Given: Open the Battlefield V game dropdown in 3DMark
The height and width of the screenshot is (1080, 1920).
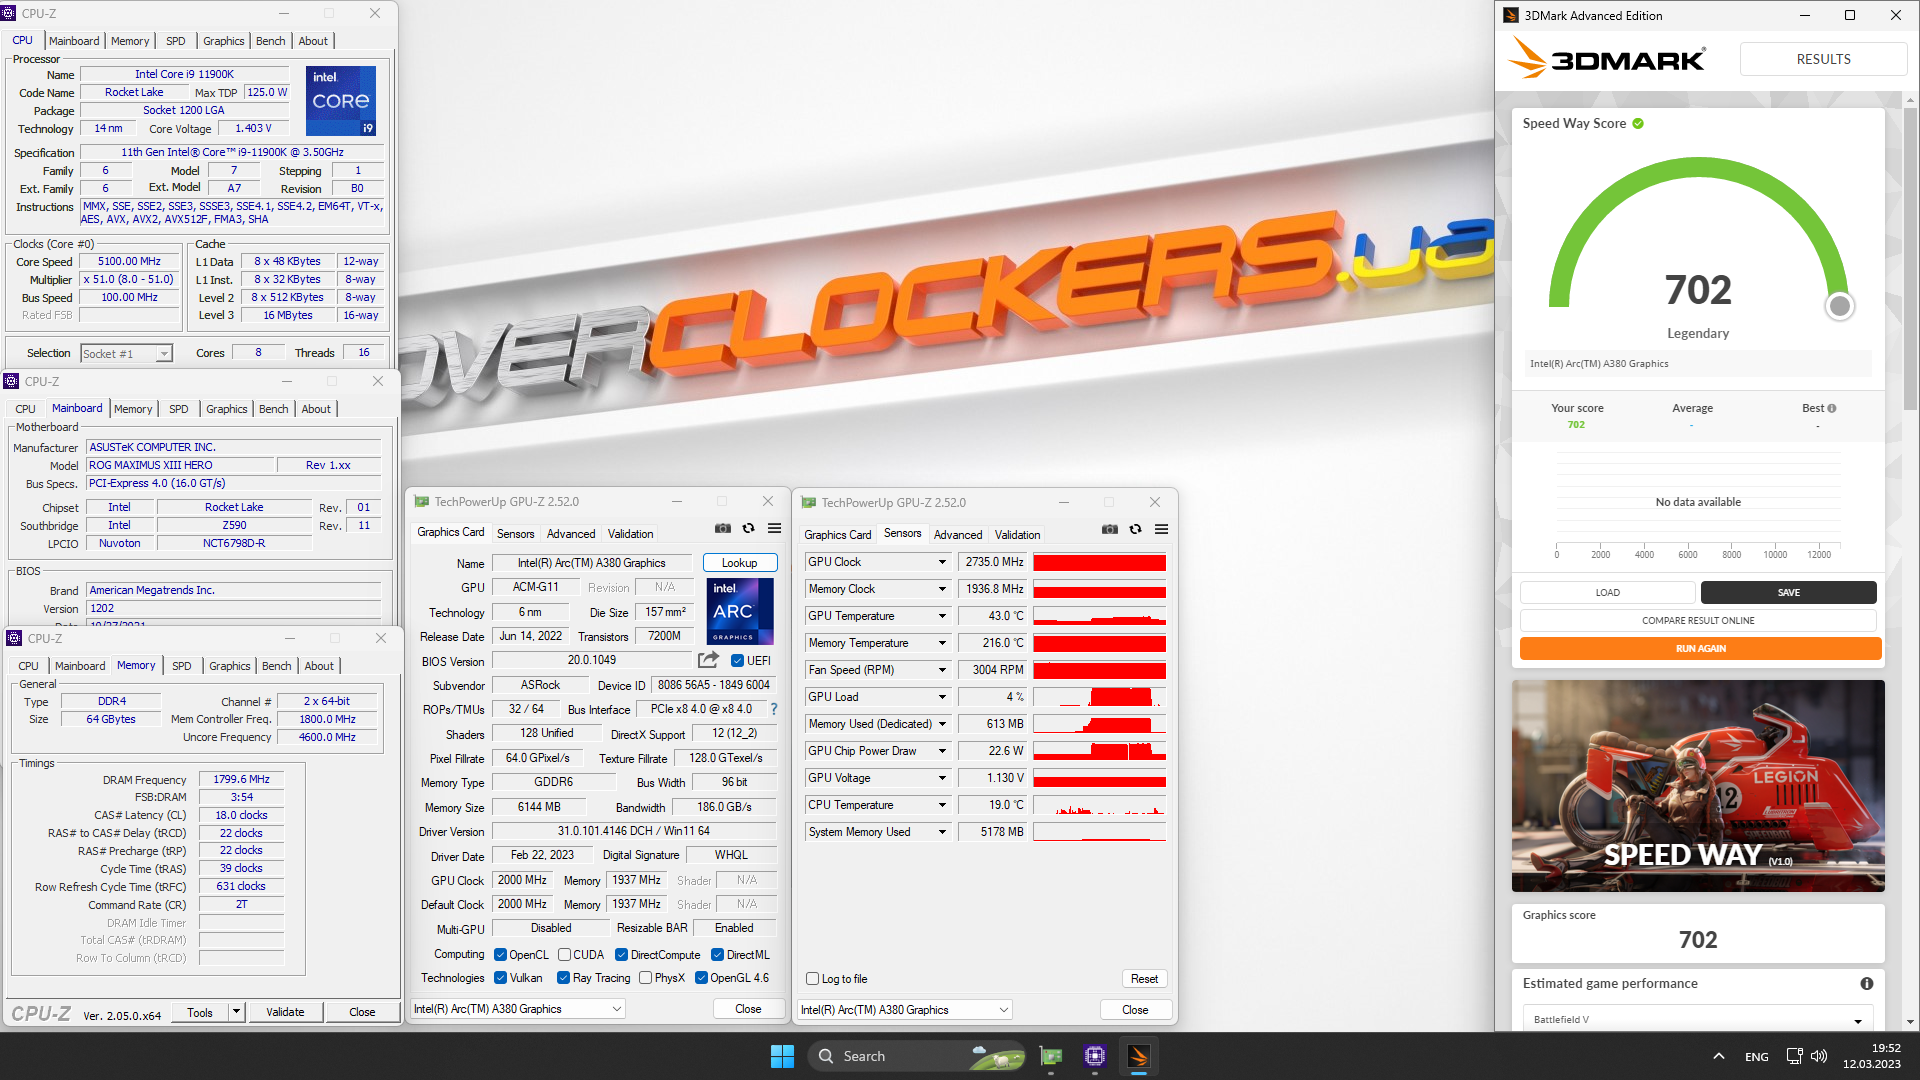Looking at the screenshot, I should pyautogui.click(x=1697, y=1020).
